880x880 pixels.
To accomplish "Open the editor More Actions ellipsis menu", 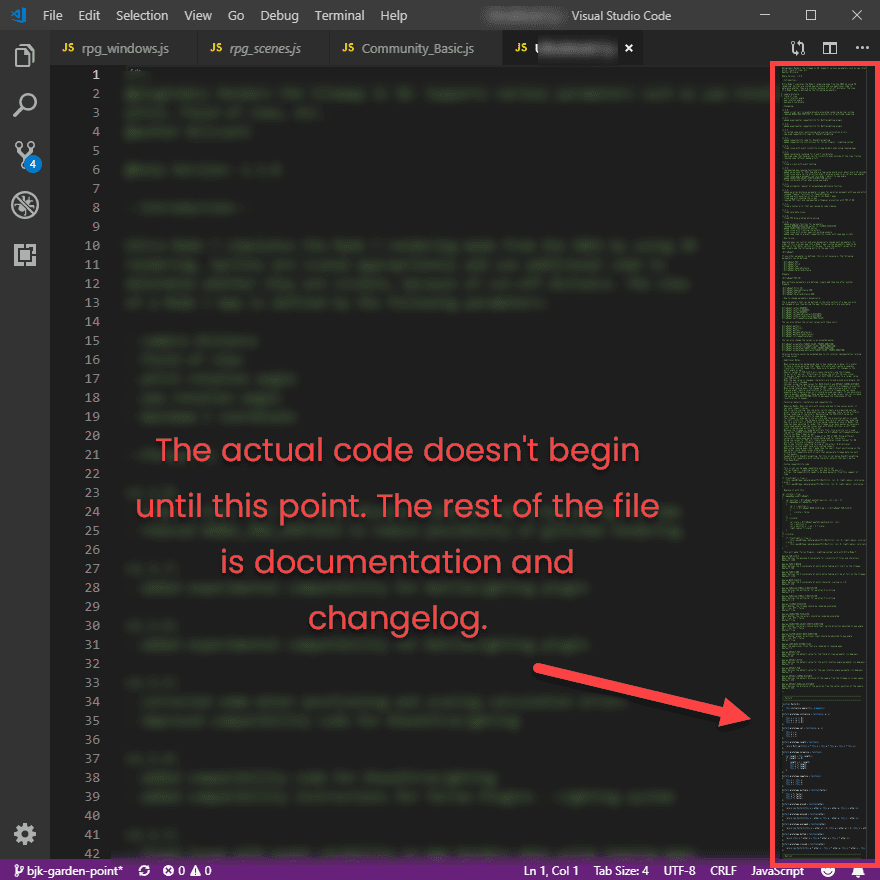I will (862, 48).
